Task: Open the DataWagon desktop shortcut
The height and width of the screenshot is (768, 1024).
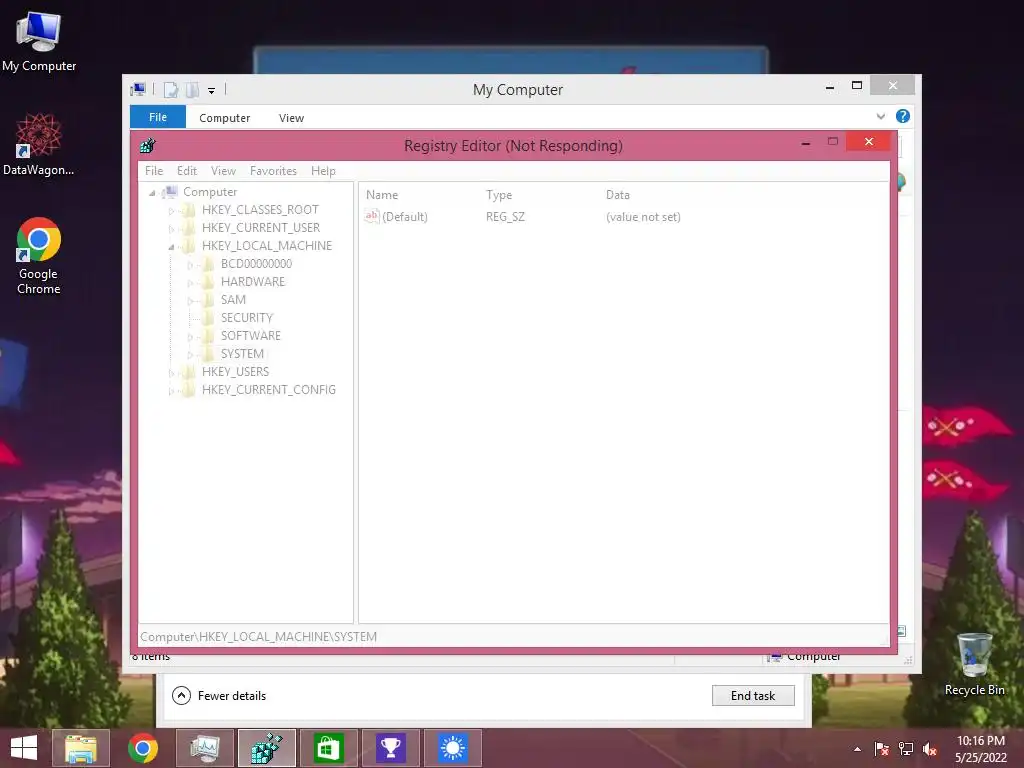Action: (39, 144)
